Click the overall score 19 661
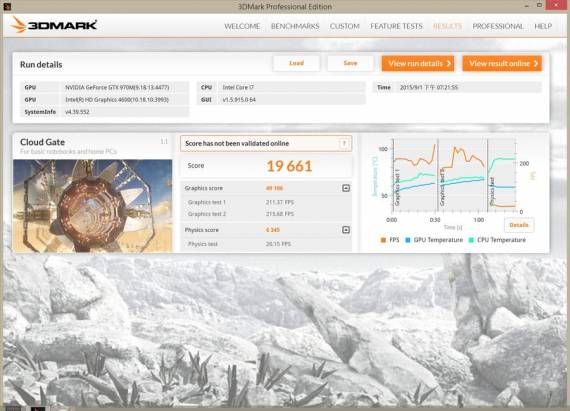The height and width of the screenshot is (411, 570). pyautogui.click(x=289, y=166)
